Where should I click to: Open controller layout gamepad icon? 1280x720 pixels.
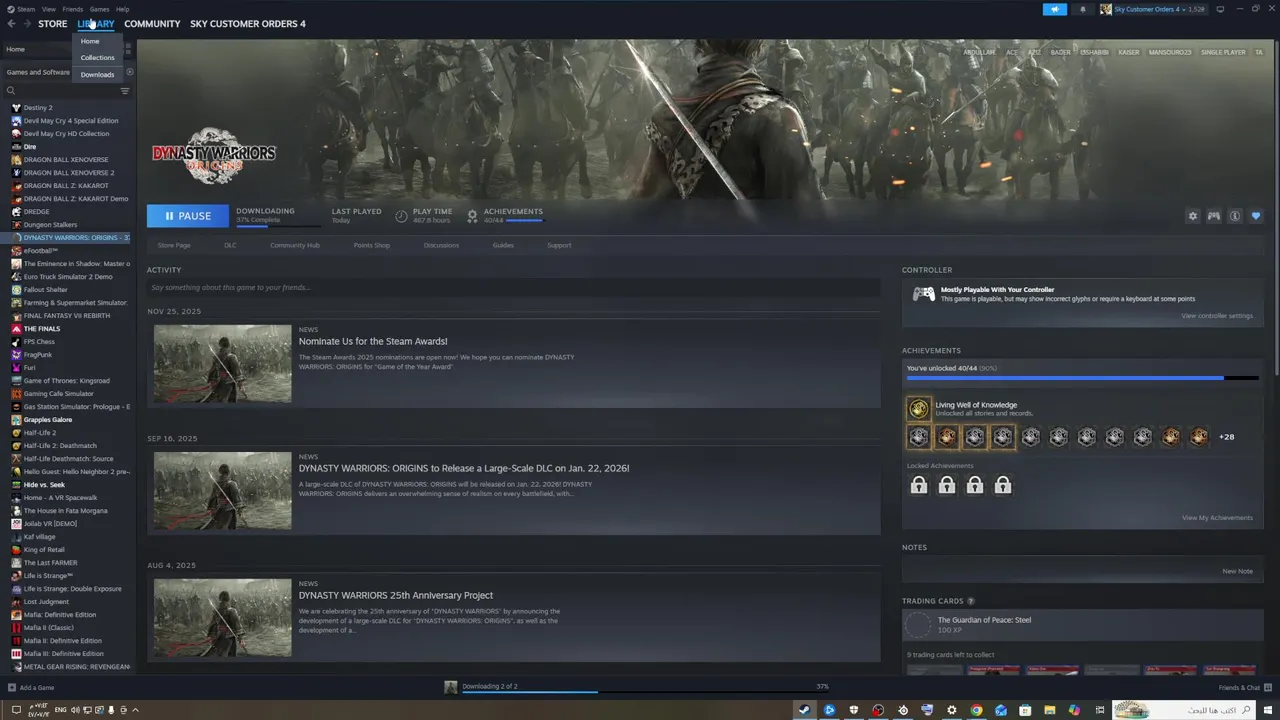tap(1214, 216)
